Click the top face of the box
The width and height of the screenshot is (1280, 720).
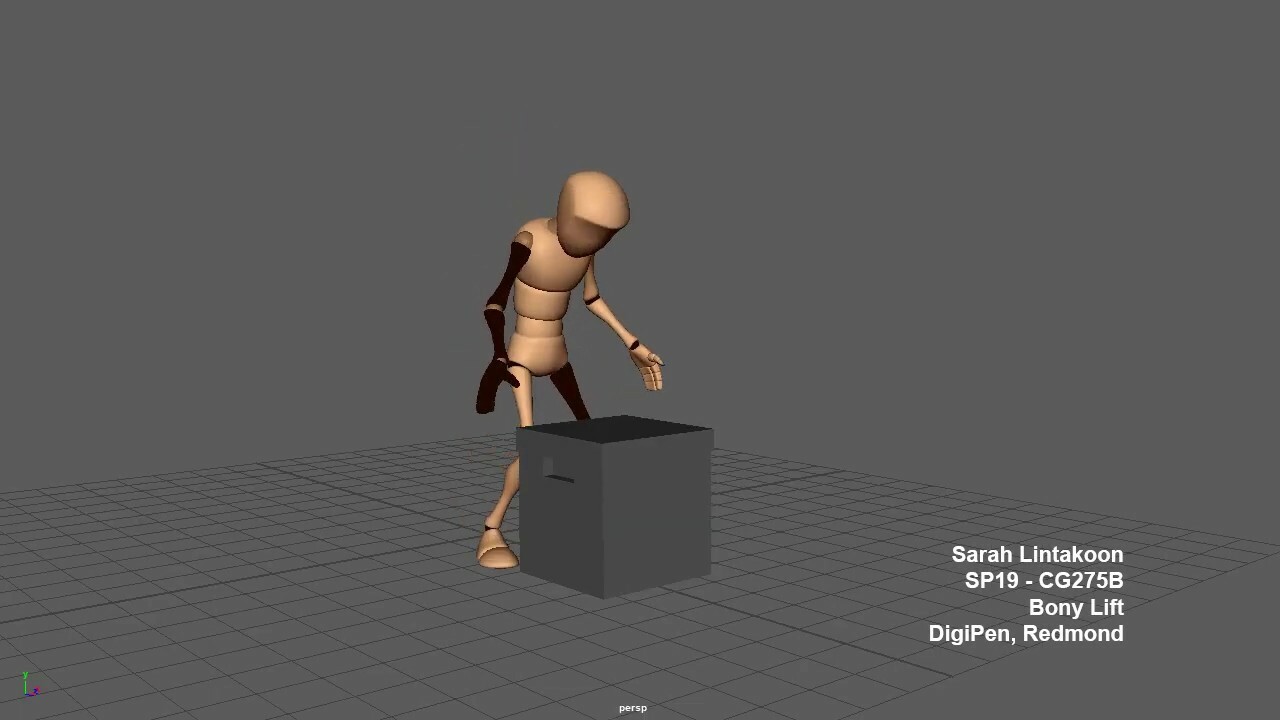point(615,430)
